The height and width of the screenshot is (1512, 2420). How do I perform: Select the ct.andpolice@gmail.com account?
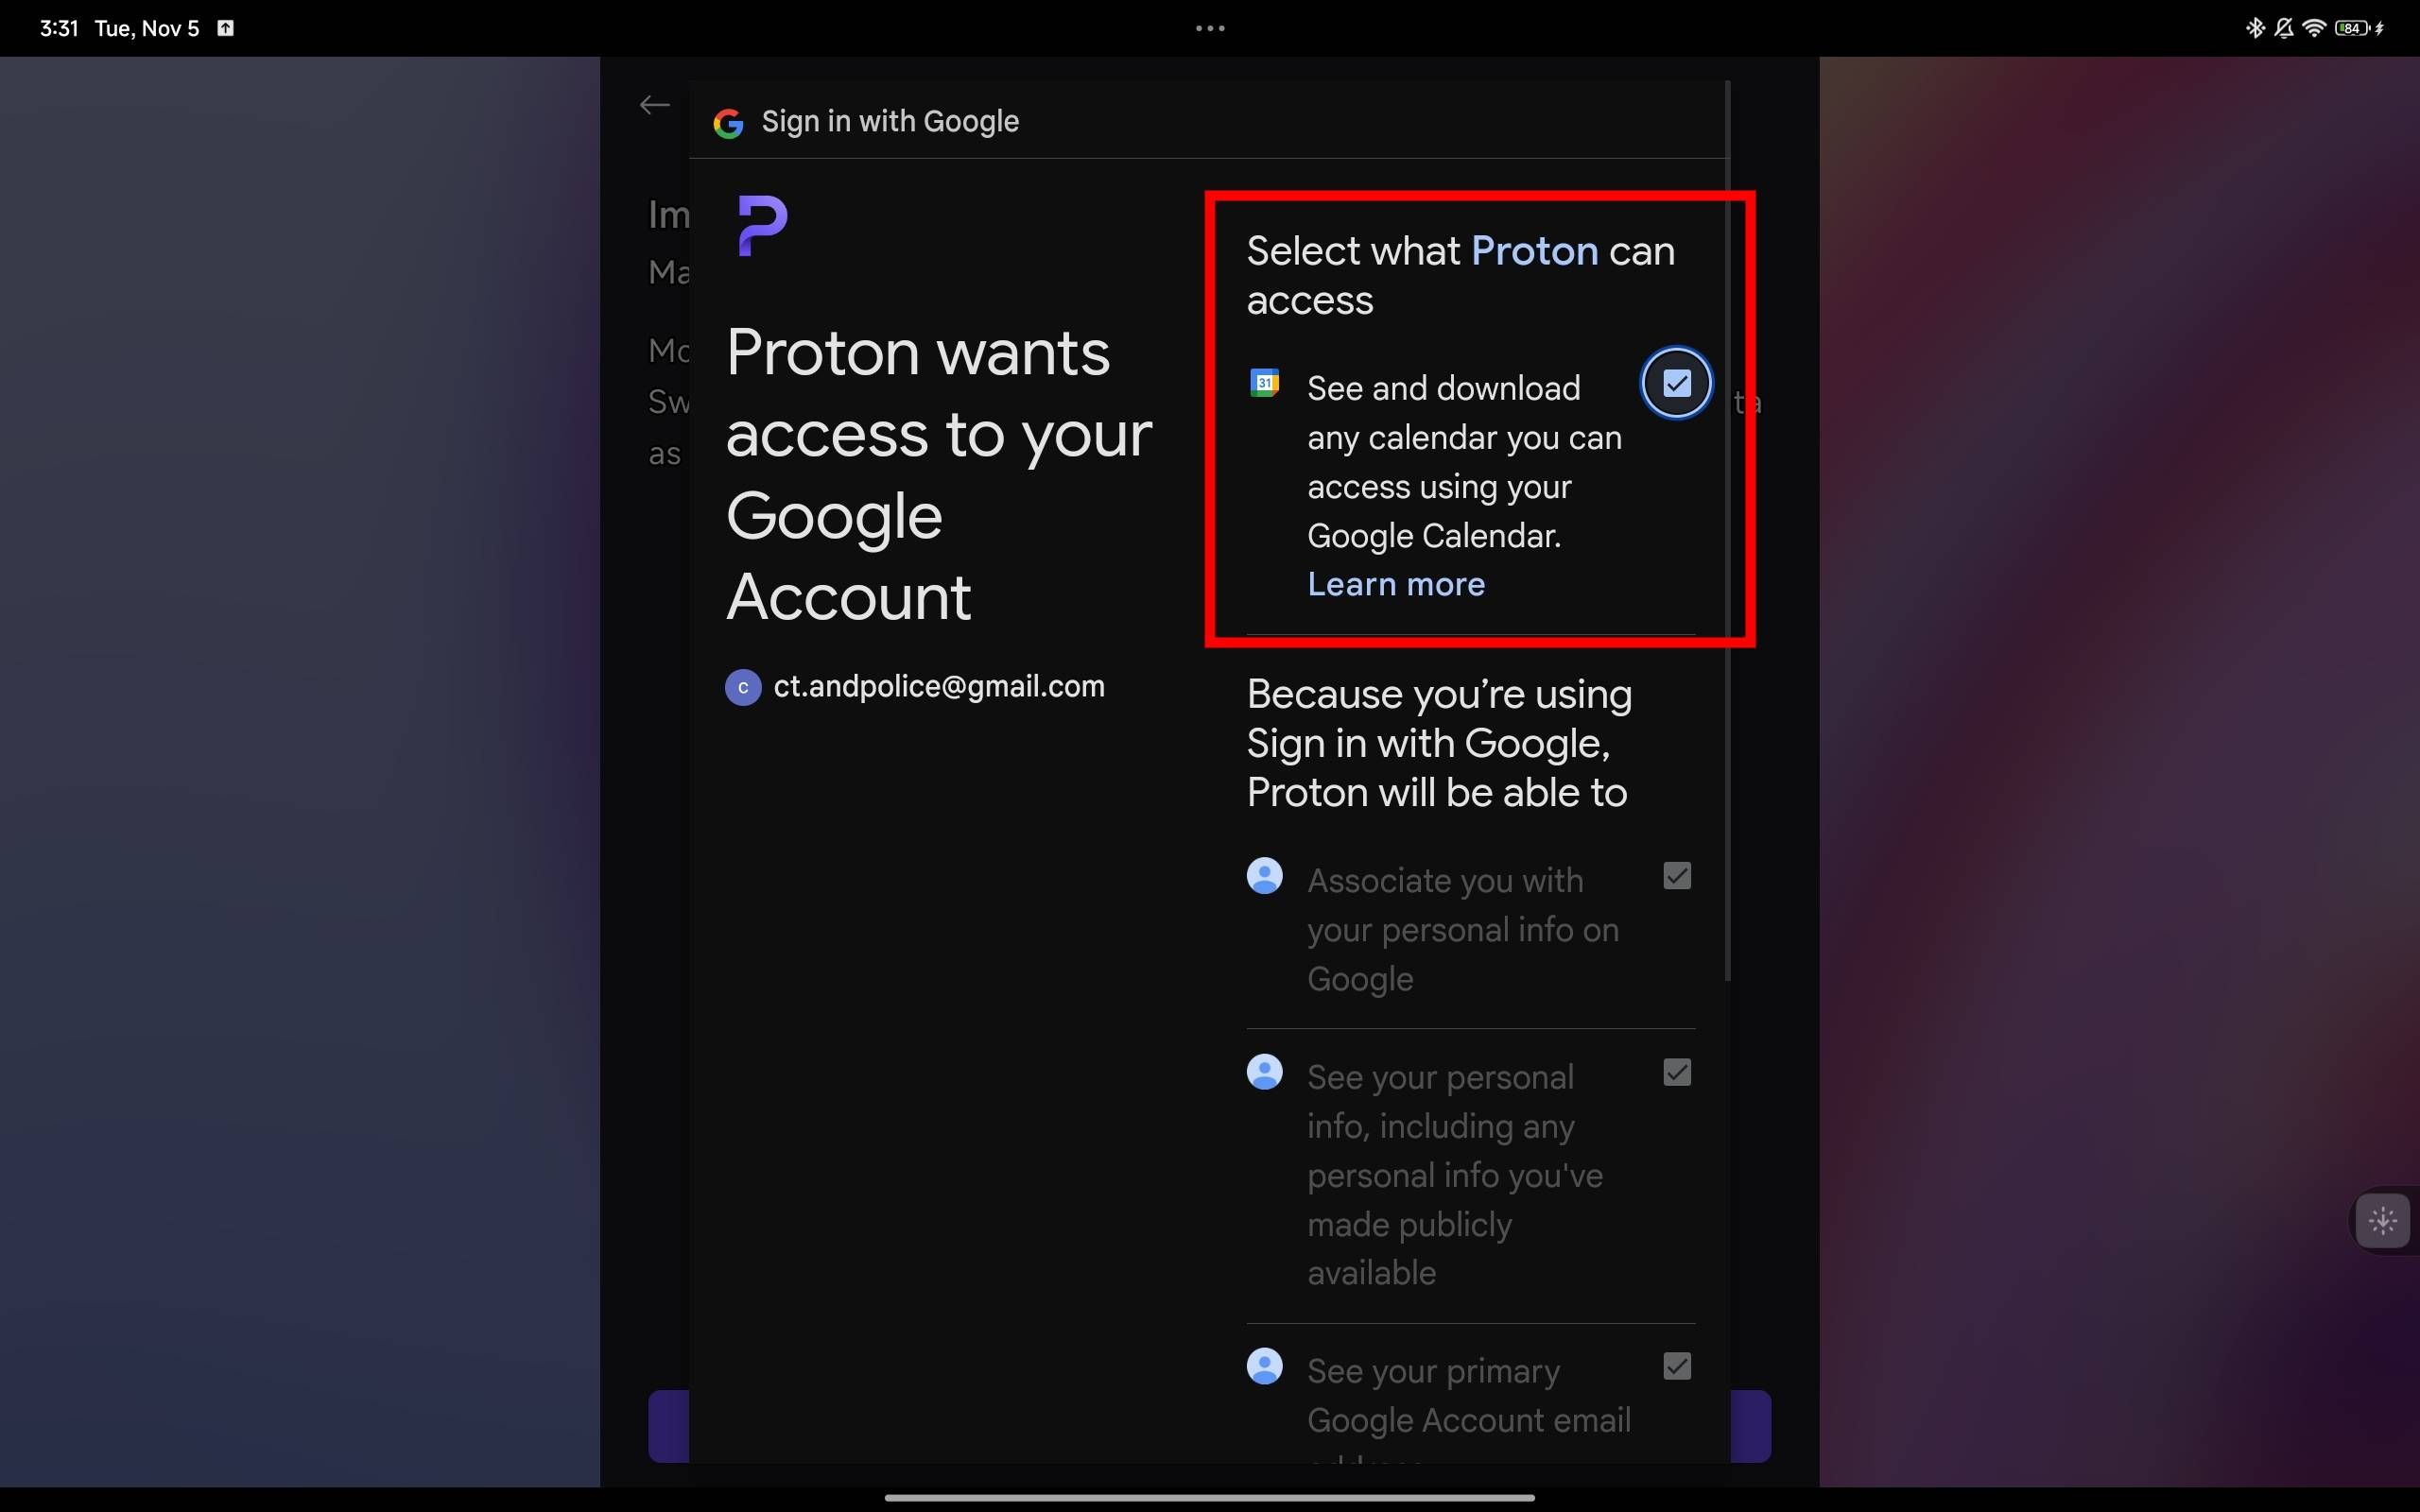[939, 684]
